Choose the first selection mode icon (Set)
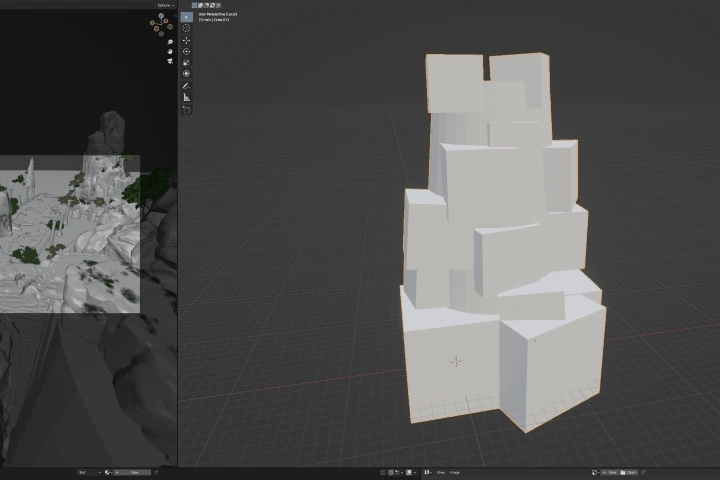Screen dimensions: 720x480 (x=194, y=5)
